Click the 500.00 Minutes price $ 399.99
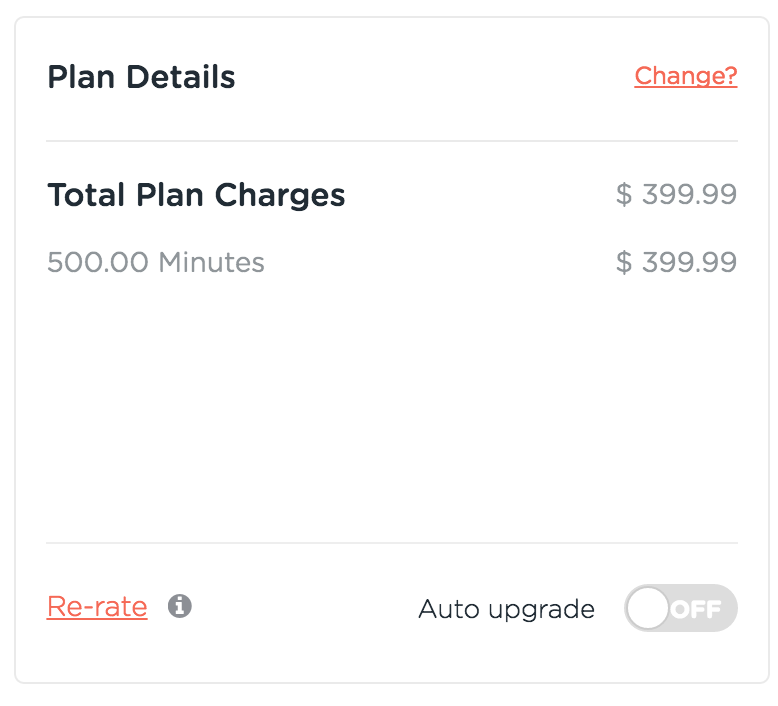Screen dimensions: 778x706 676,263
